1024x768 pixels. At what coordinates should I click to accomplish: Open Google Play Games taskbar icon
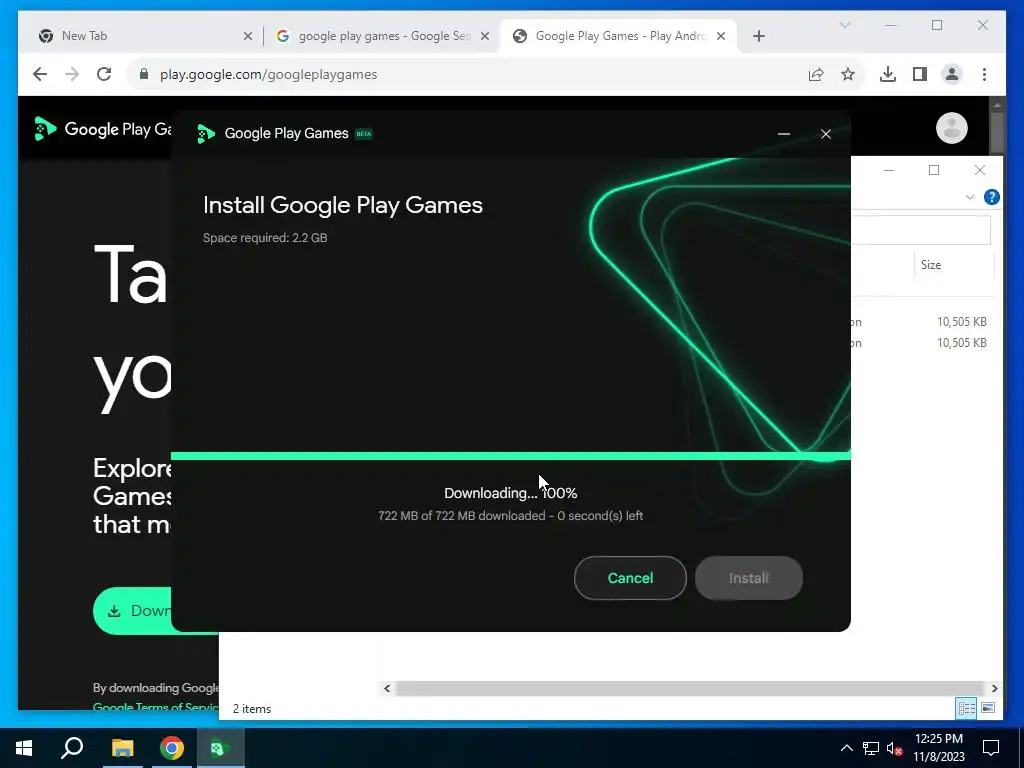220,748
